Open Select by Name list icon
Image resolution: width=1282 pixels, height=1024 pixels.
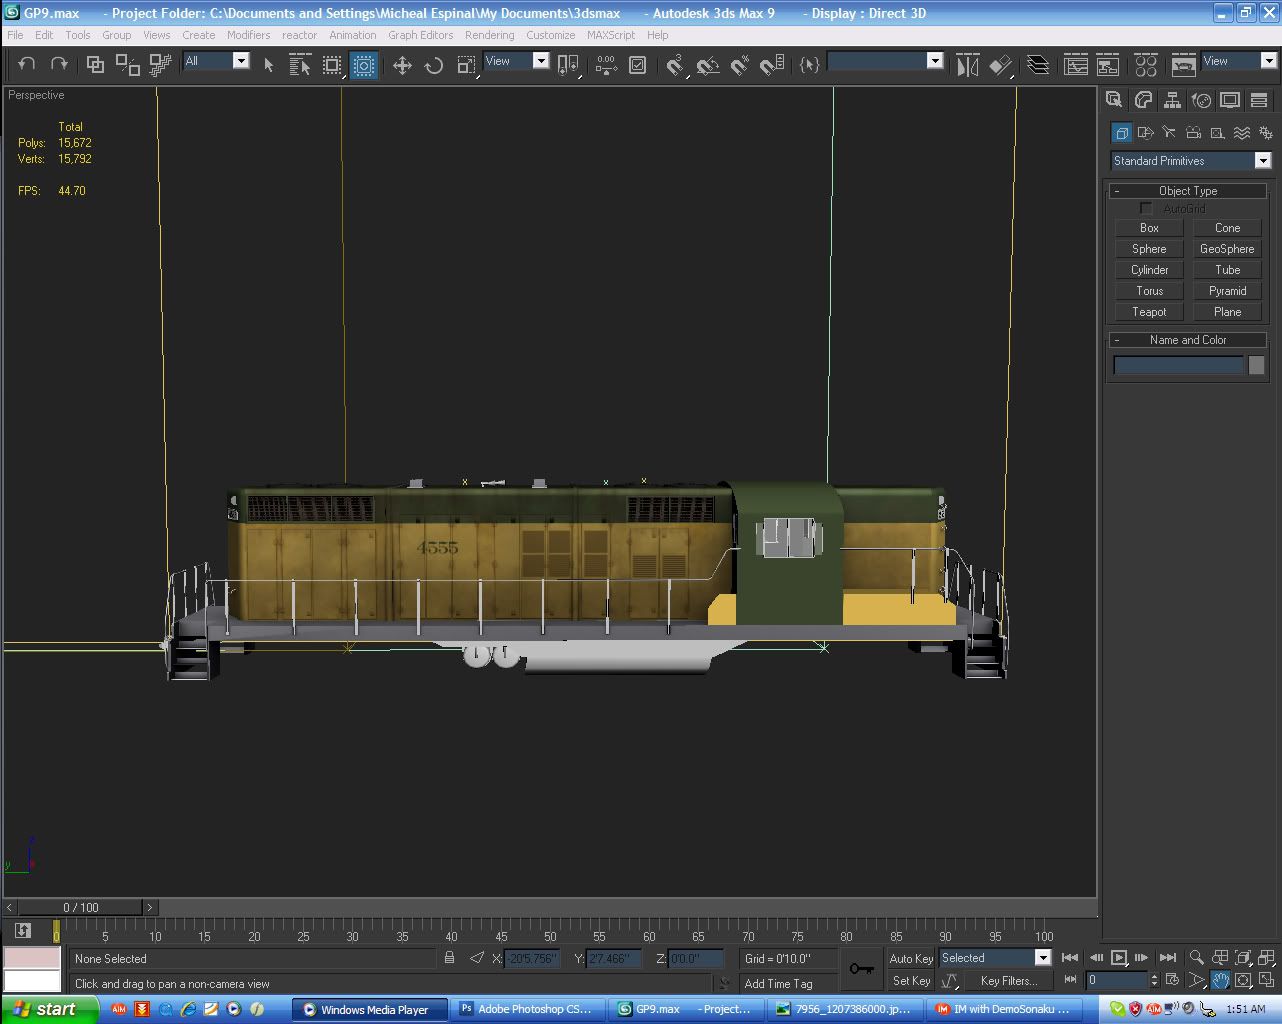click(x=300, y=64)
